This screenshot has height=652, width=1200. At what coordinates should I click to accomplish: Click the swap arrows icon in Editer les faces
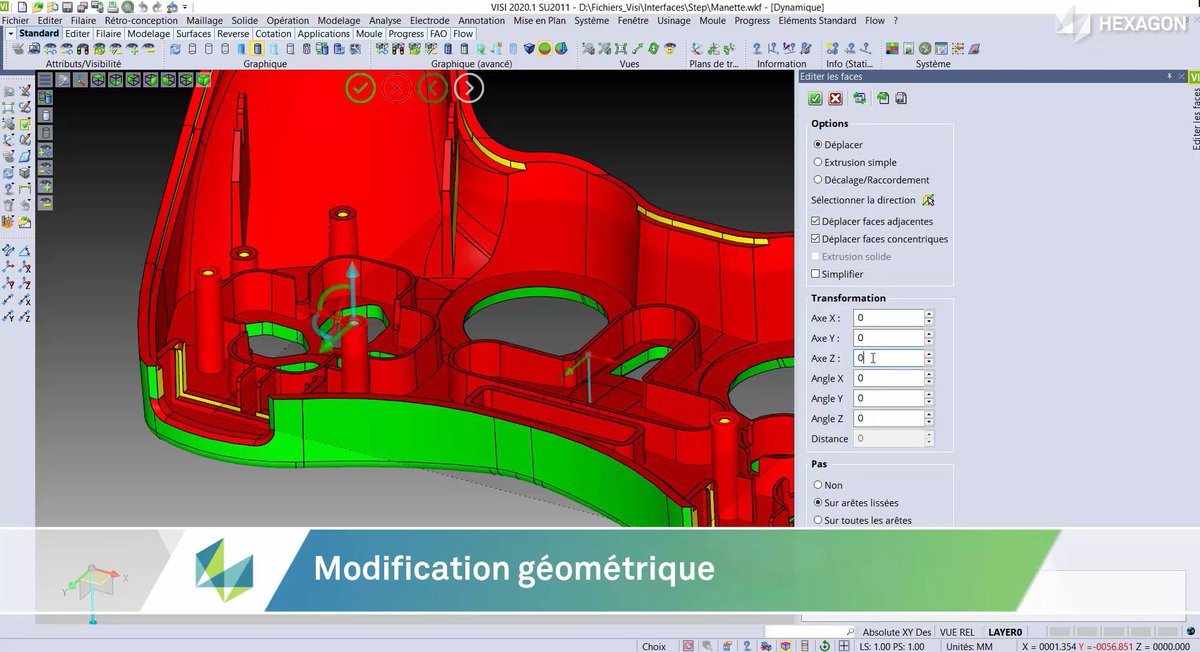click(x=859, y=98)
